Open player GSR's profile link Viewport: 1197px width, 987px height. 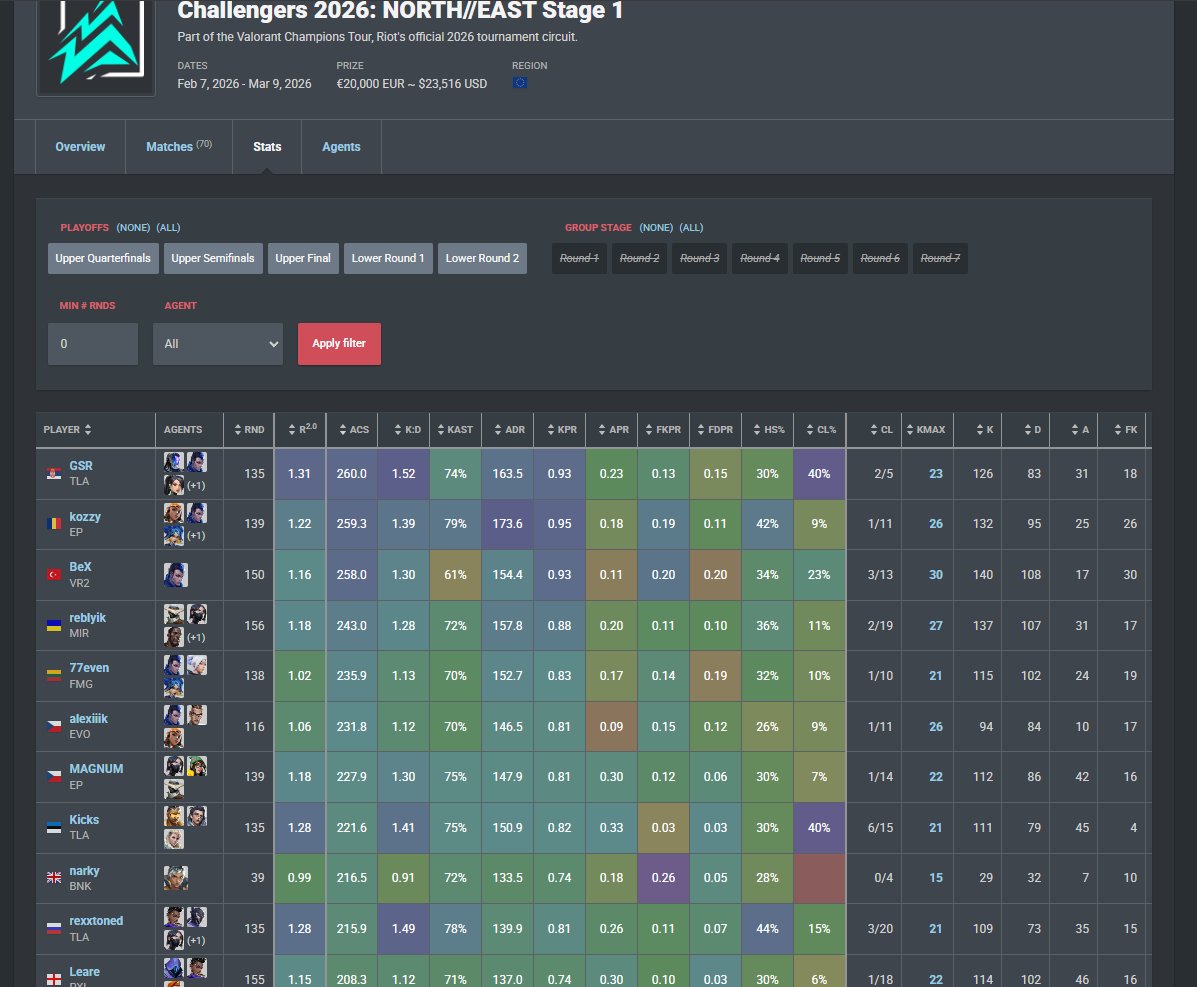(x=81, y=466)
